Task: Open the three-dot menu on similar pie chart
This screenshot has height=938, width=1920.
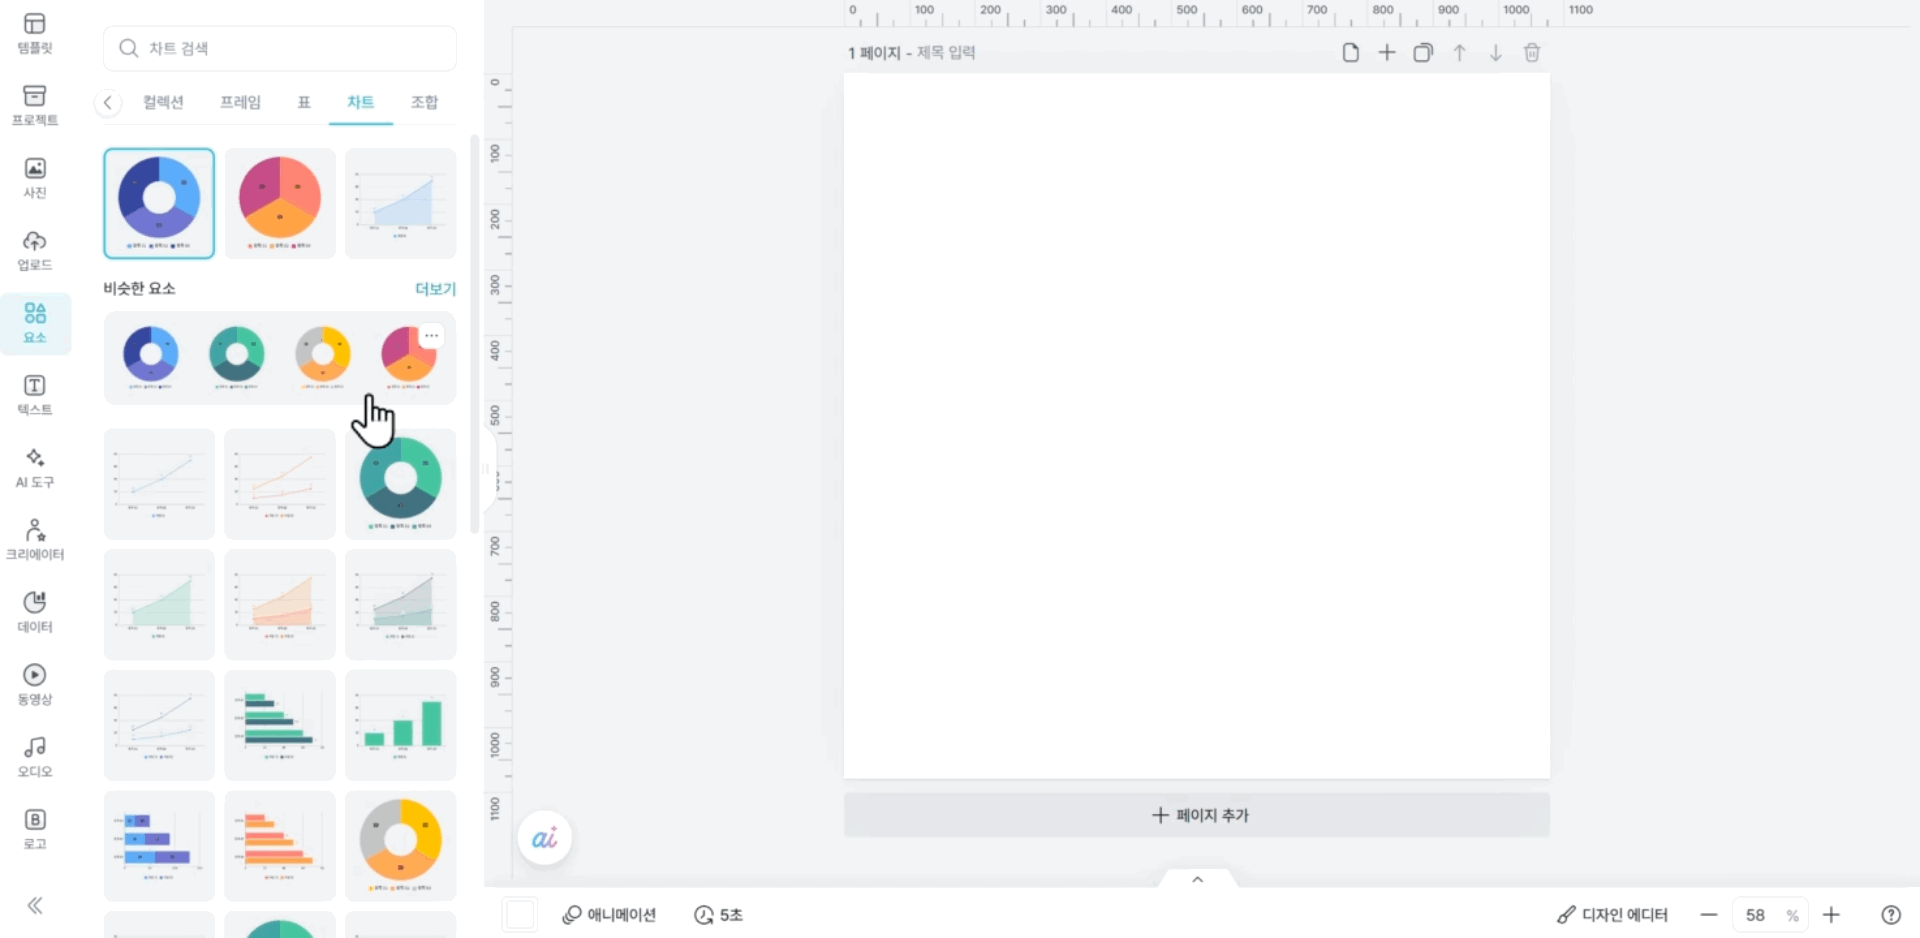Action: click(x=431, y=336)
